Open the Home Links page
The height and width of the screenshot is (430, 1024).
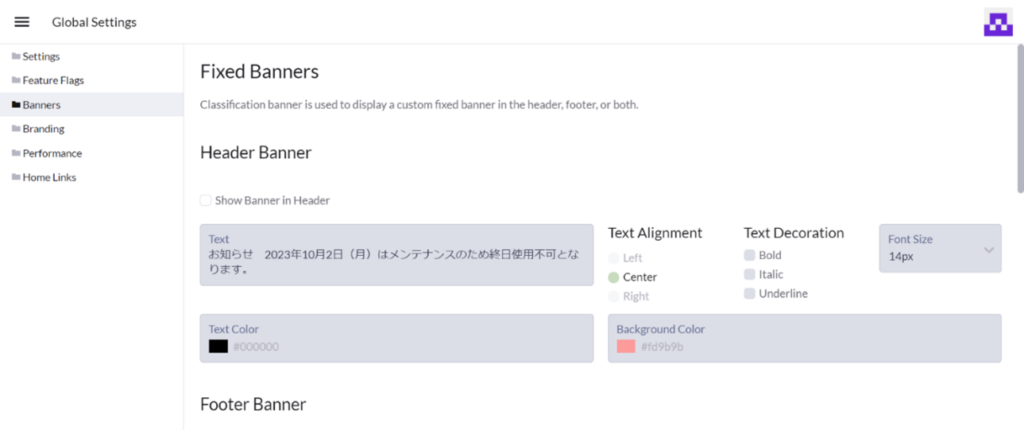tap(49, 177)
